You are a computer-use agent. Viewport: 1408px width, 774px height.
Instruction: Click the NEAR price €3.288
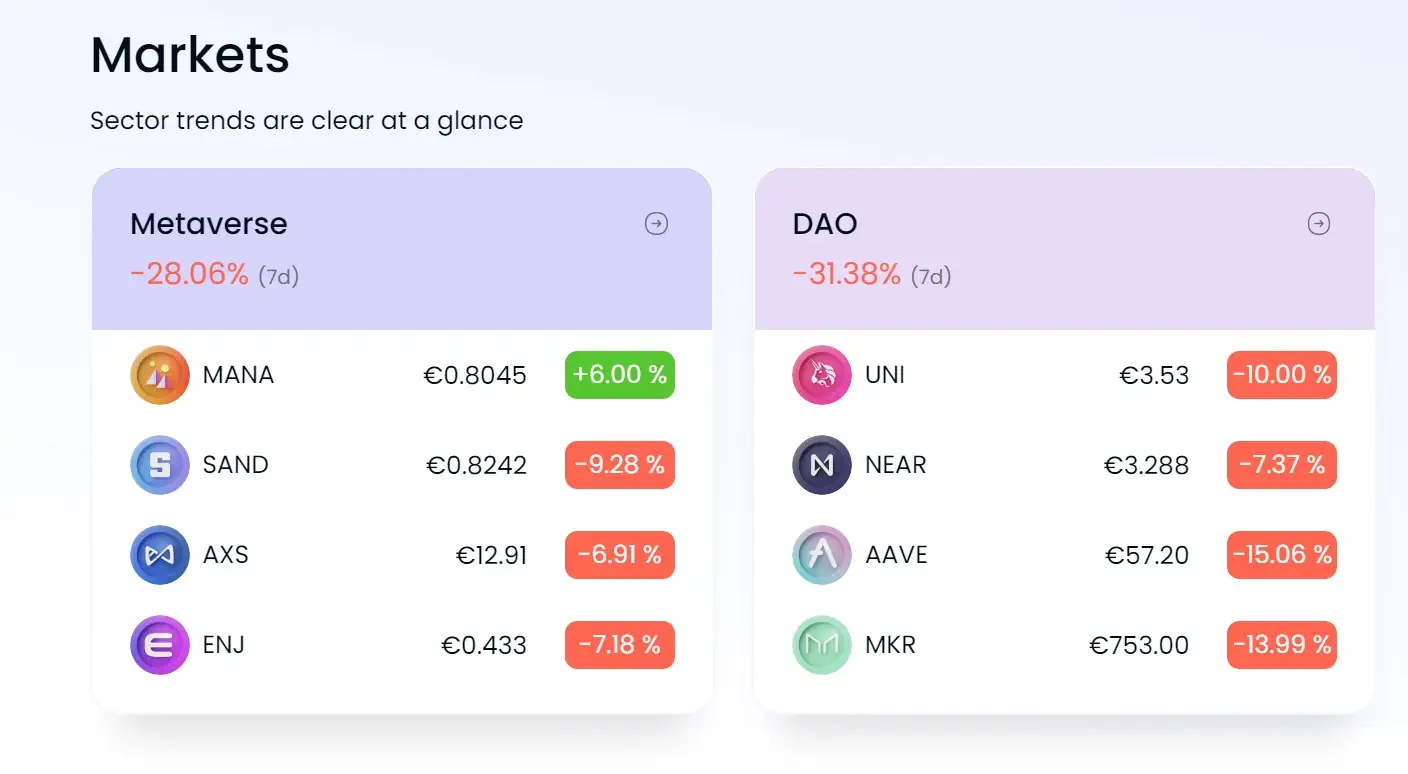point(1146,465)
